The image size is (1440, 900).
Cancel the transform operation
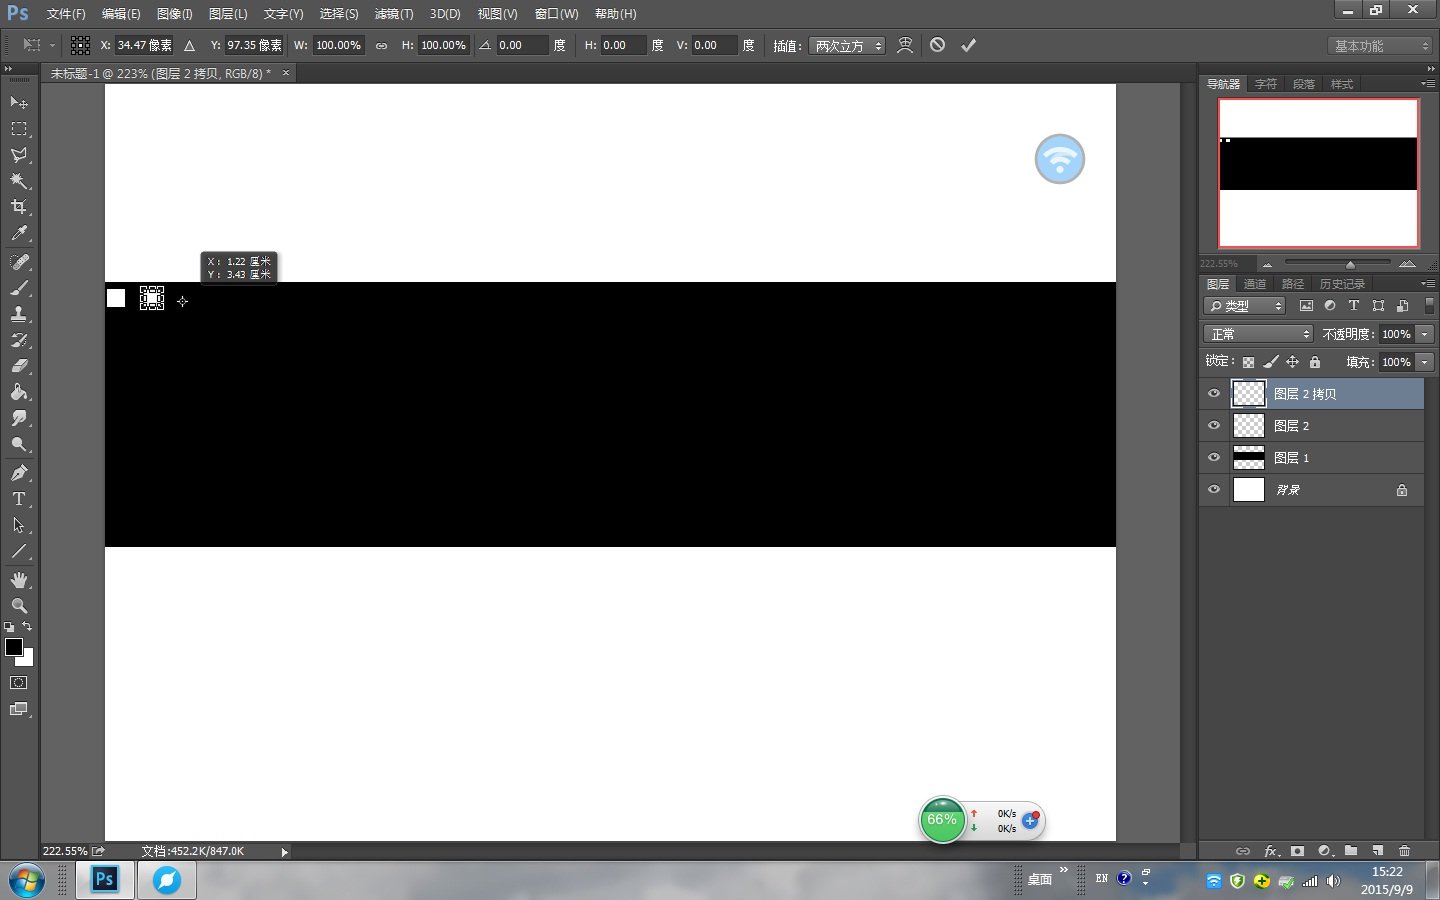point(937,45)
